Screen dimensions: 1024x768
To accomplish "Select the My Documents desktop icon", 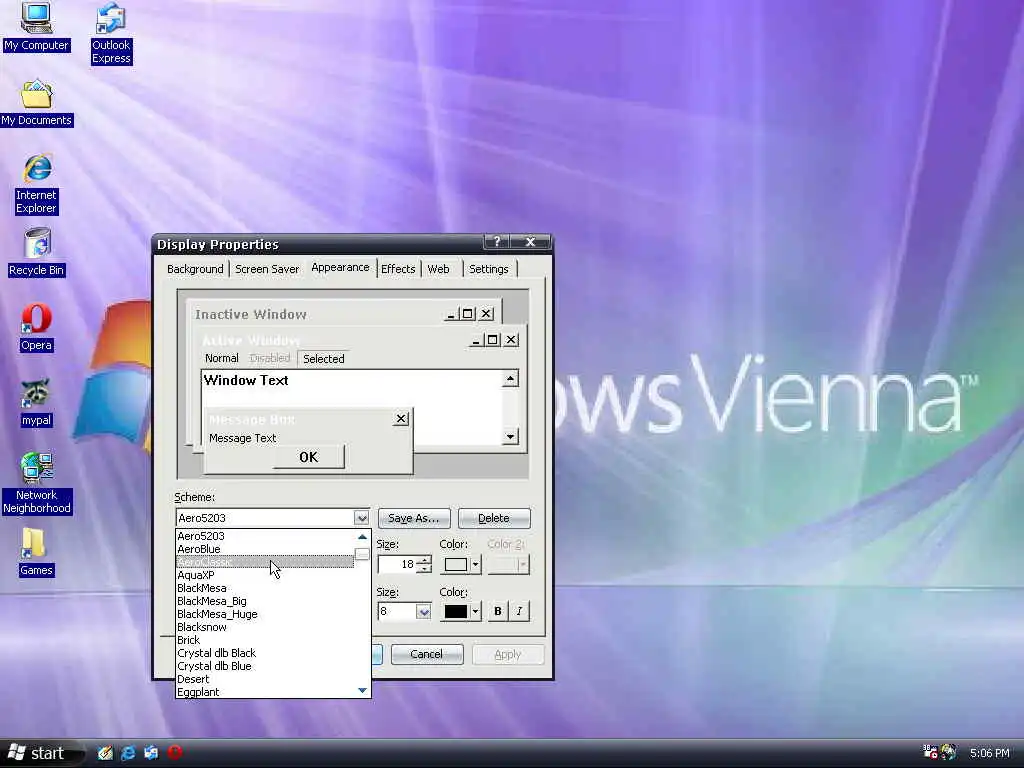I will tap(37, 103).
